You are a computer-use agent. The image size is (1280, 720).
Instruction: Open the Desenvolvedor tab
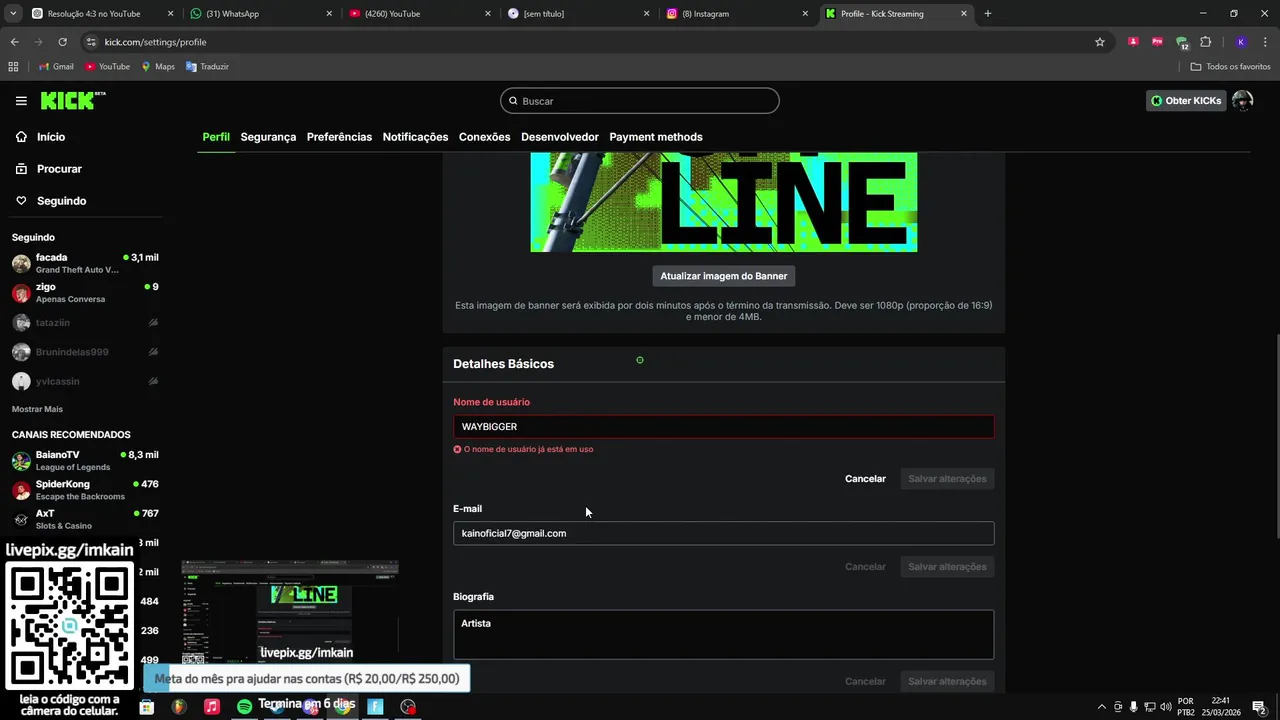click(x=560, y=137)
